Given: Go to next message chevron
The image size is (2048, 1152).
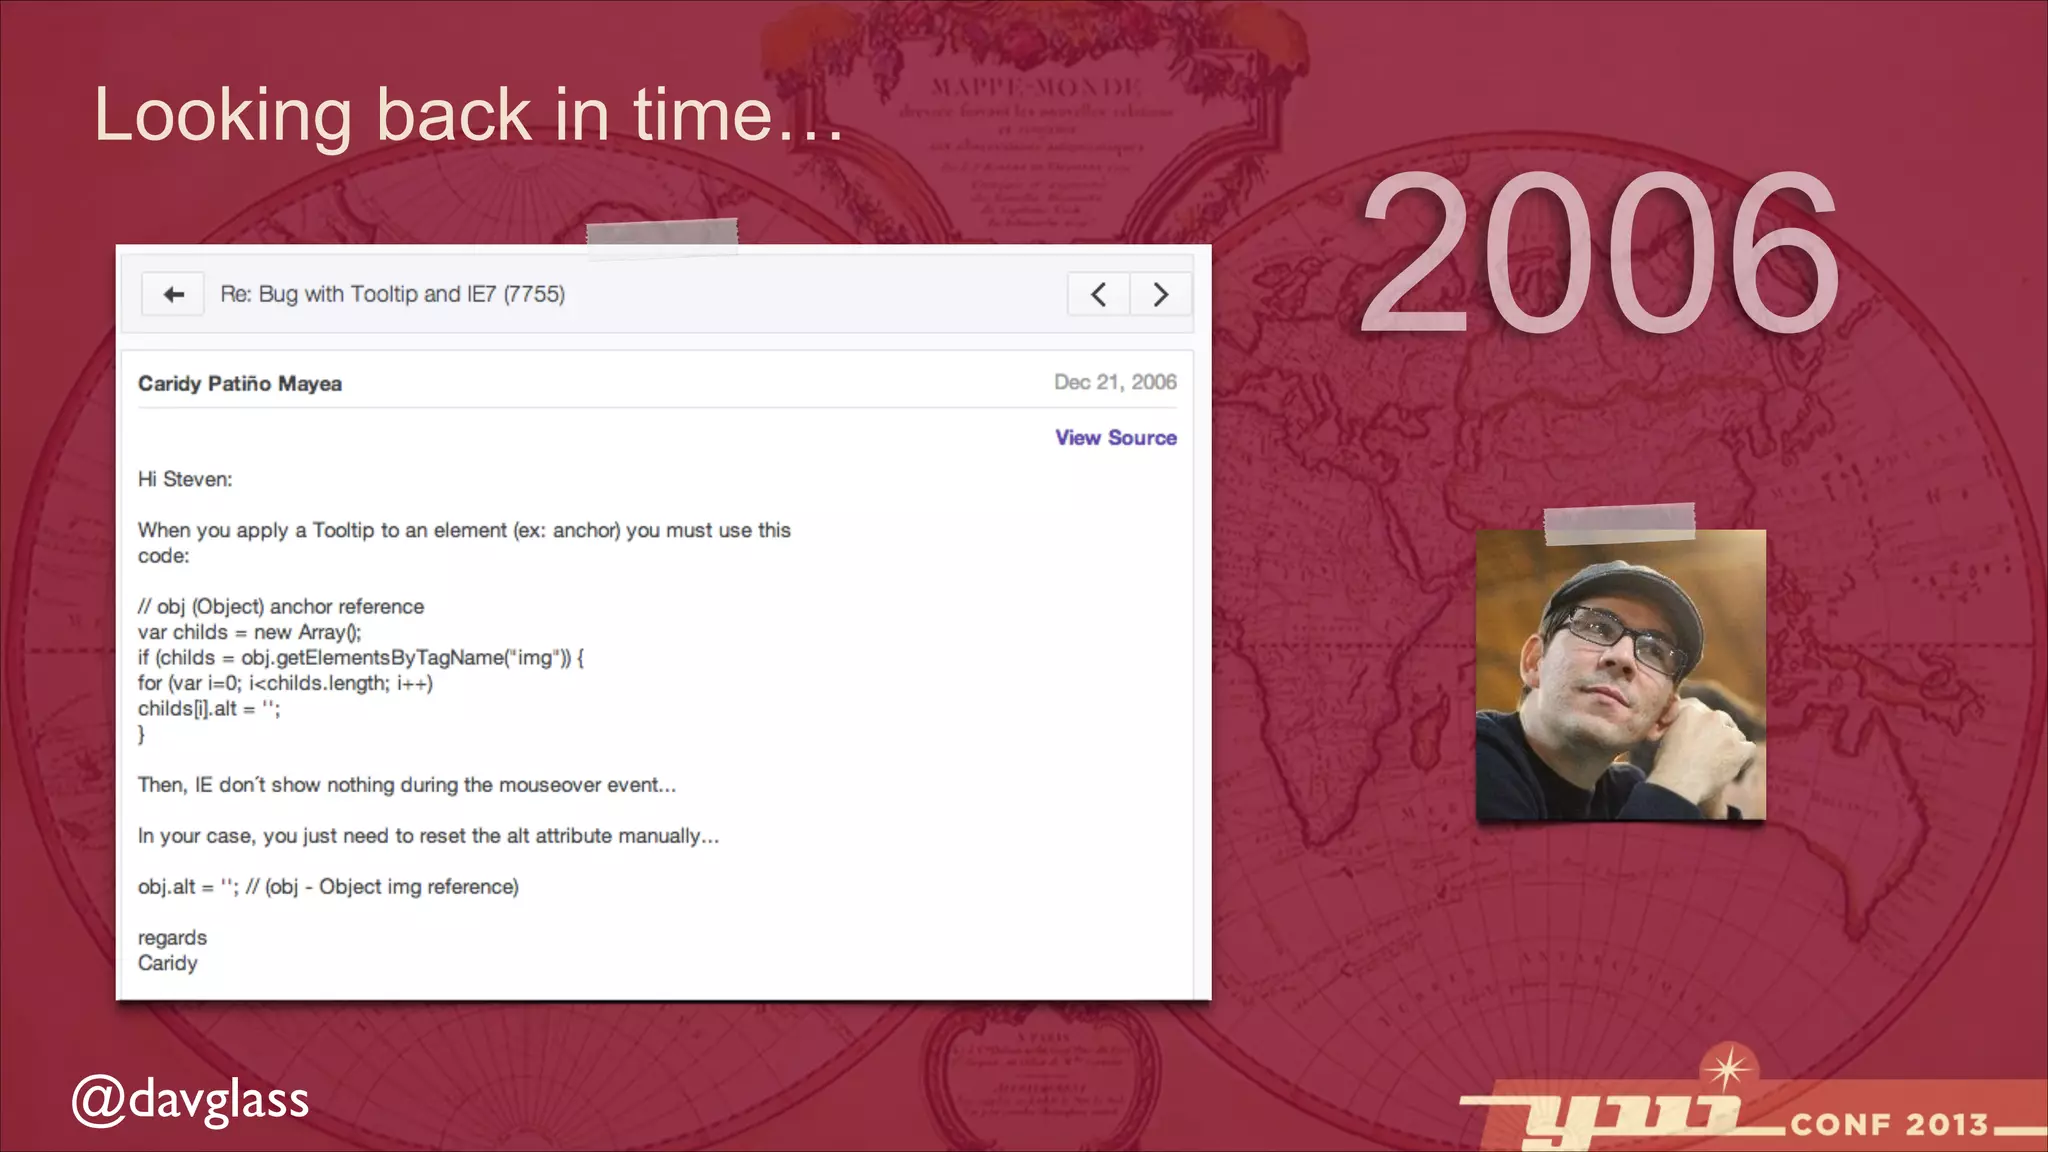Looking at the screenshot, I should pos(1160,294).
